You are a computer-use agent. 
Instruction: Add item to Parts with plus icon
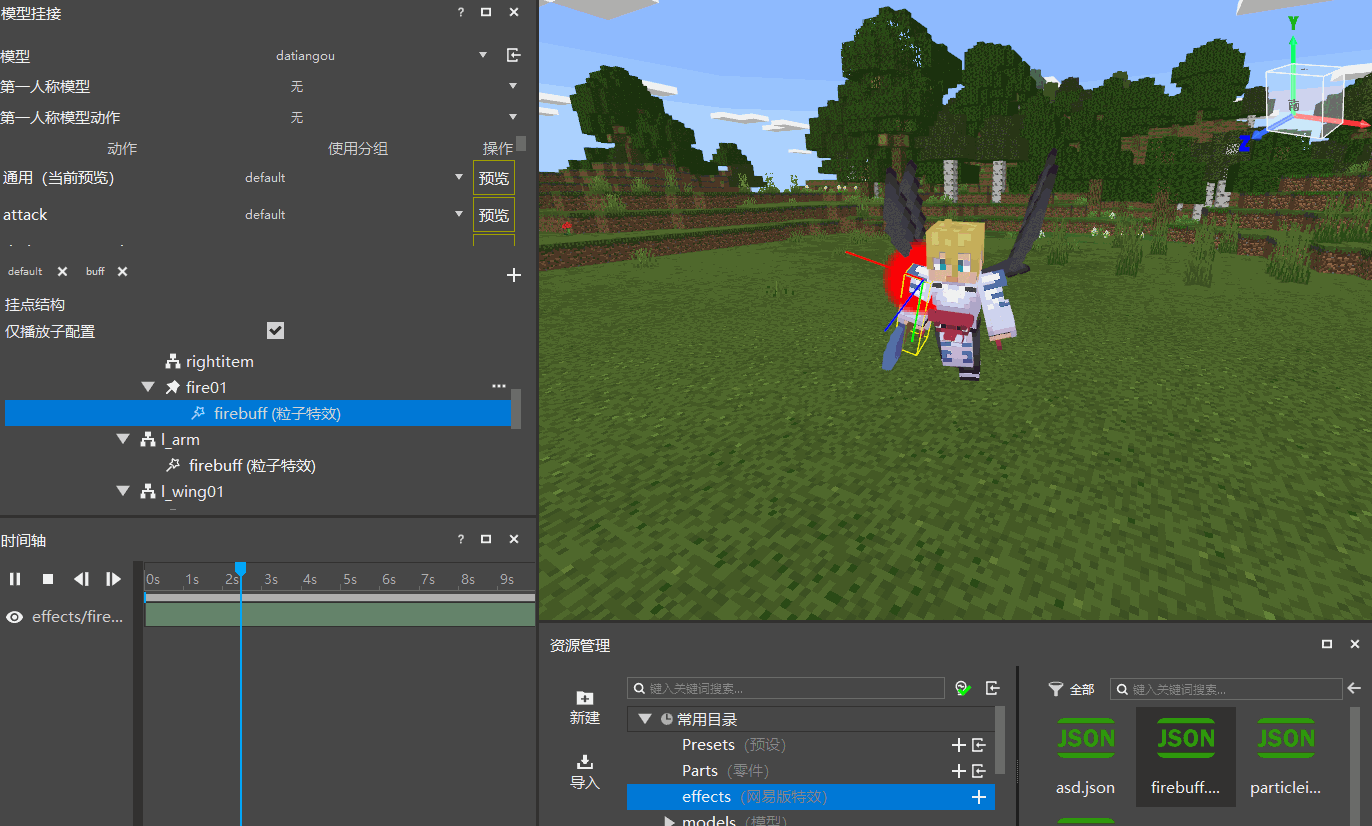pos(958,771)
